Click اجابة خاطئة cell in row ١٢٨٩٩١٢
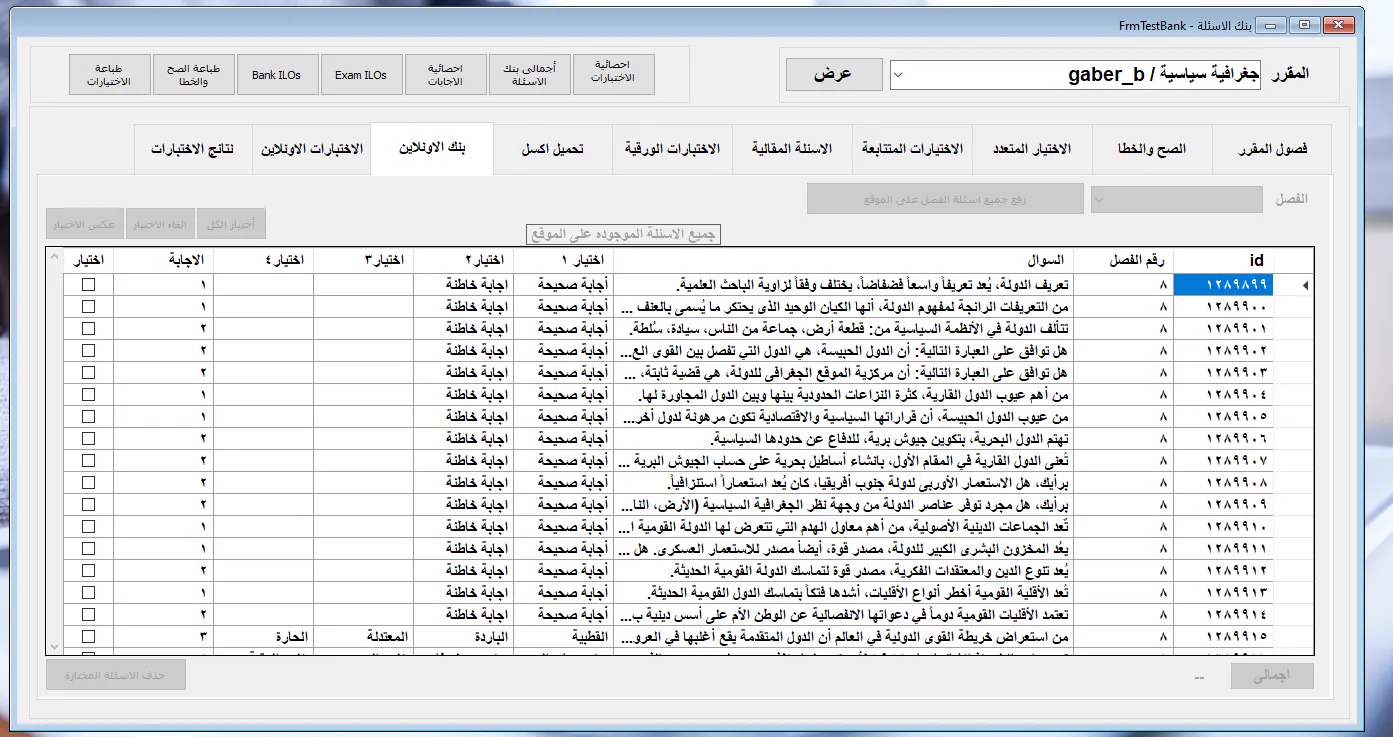Image resolution: width=1393 pixels, height=737 pixels. pyautogui.click(x=463, y=571)
